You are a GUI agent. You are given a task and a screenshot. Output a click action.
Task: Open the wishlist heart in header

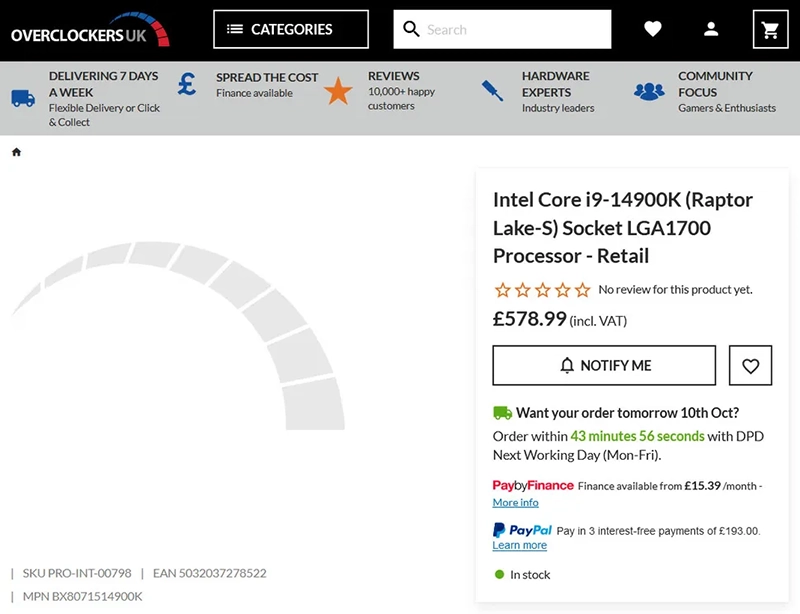653,29
